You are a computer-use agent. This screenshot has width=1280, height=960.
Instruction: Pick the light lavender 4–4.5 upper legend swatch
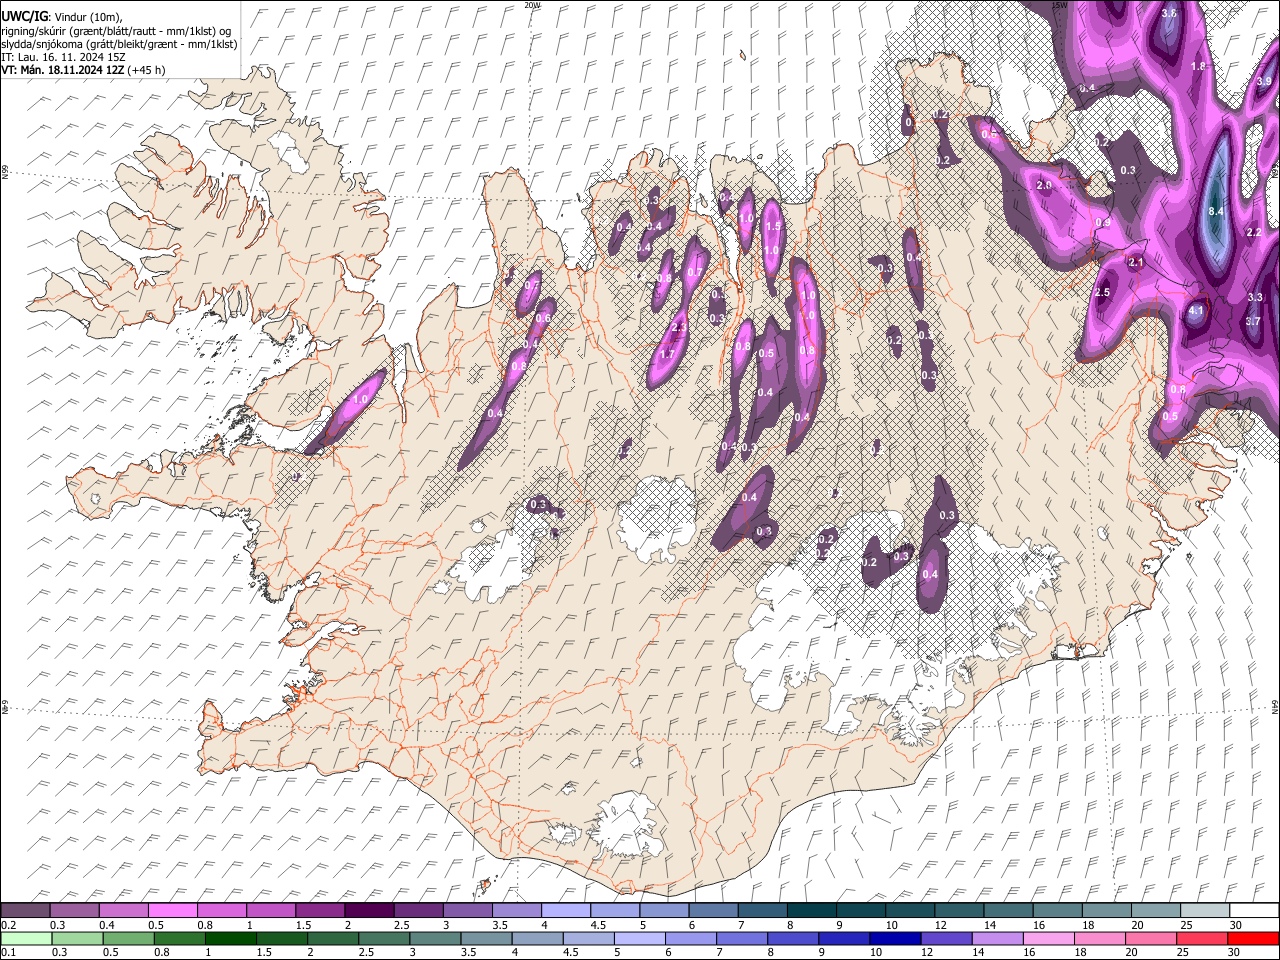(x=564, y=910)
